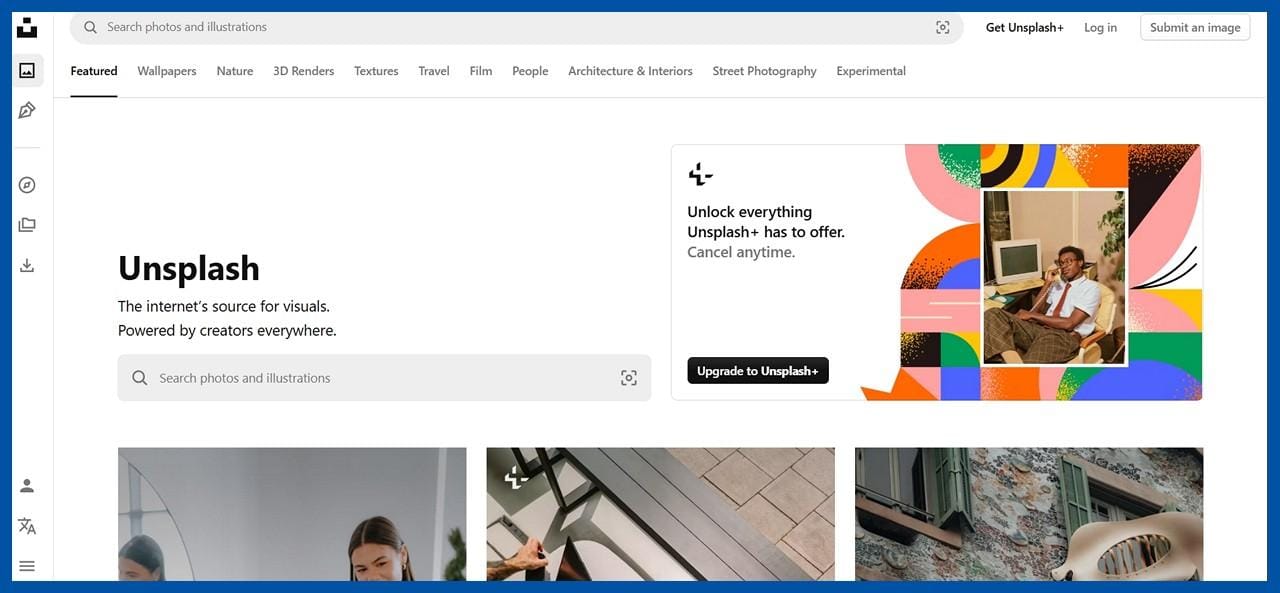Select the 3D Renders category tab
This screenshot has height=593, width=1280.
click(x=303, y=71)
